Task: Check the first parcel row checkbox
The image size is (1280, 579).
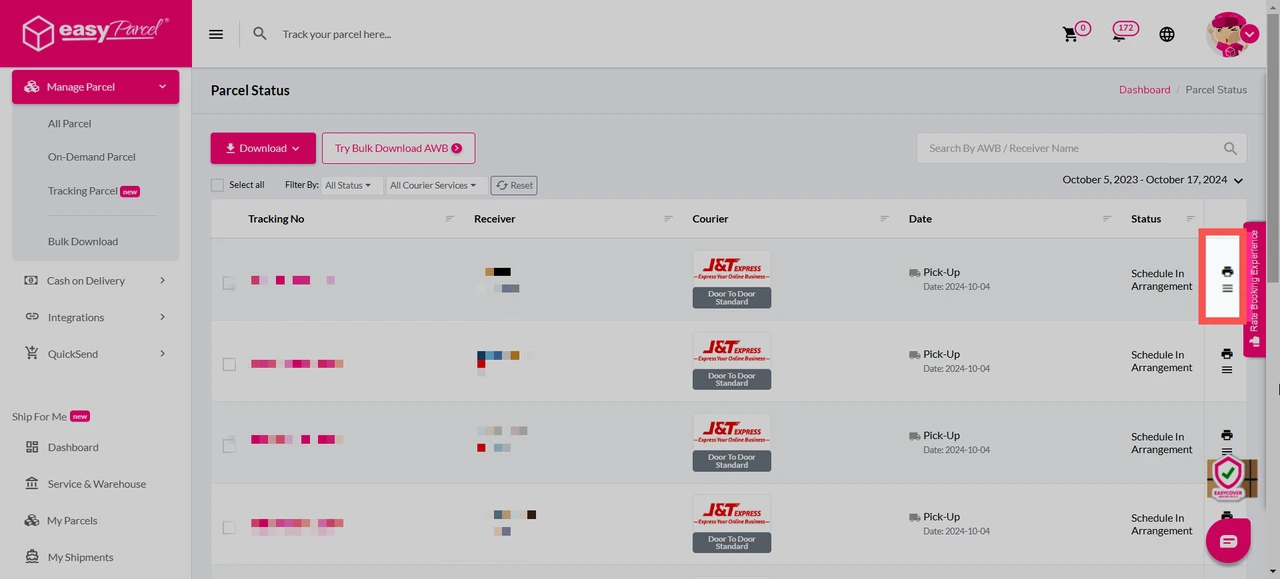Action: [x=229, y=283]
